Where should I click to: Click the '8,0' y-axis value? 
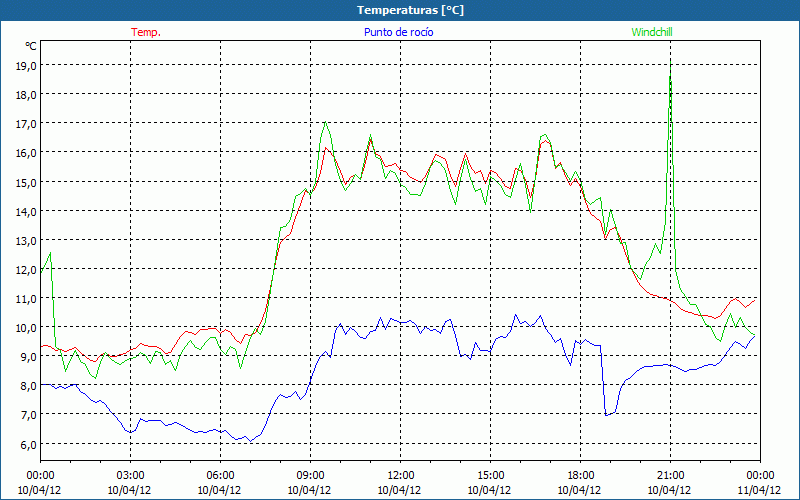click(x=28, y=386)
